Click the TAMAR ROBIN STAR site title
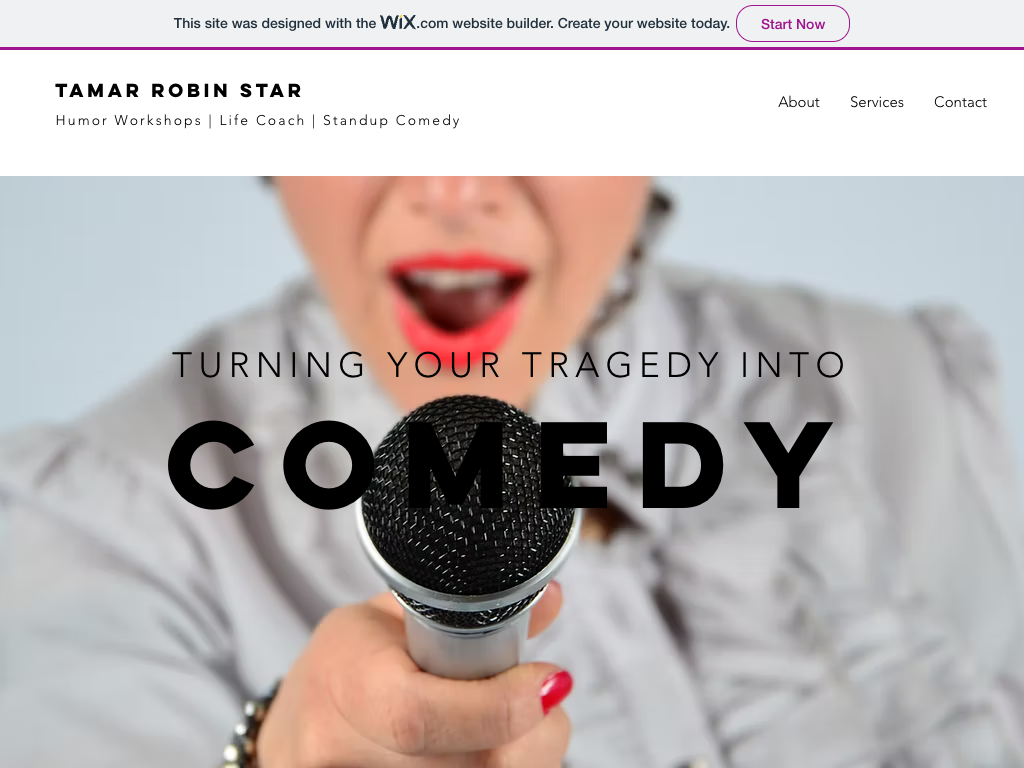Viewport: 1024px width, 768px height. [x=179, y=90]
